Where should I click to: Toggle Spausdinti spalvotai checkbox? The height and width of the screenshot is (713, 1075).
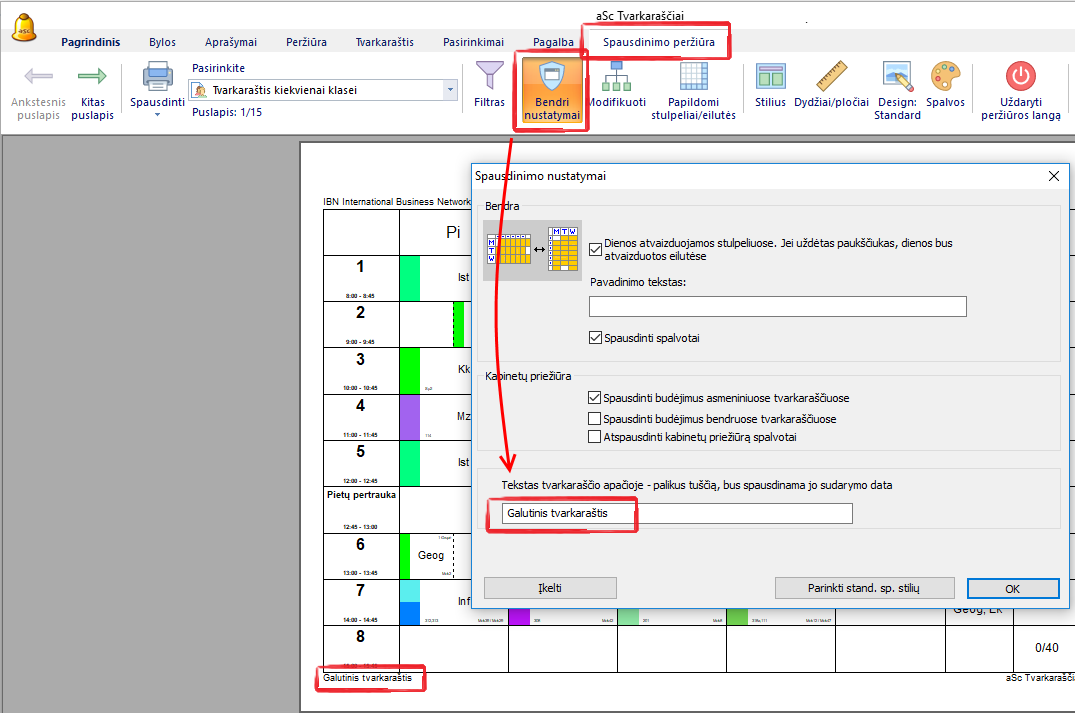(597, 338)
